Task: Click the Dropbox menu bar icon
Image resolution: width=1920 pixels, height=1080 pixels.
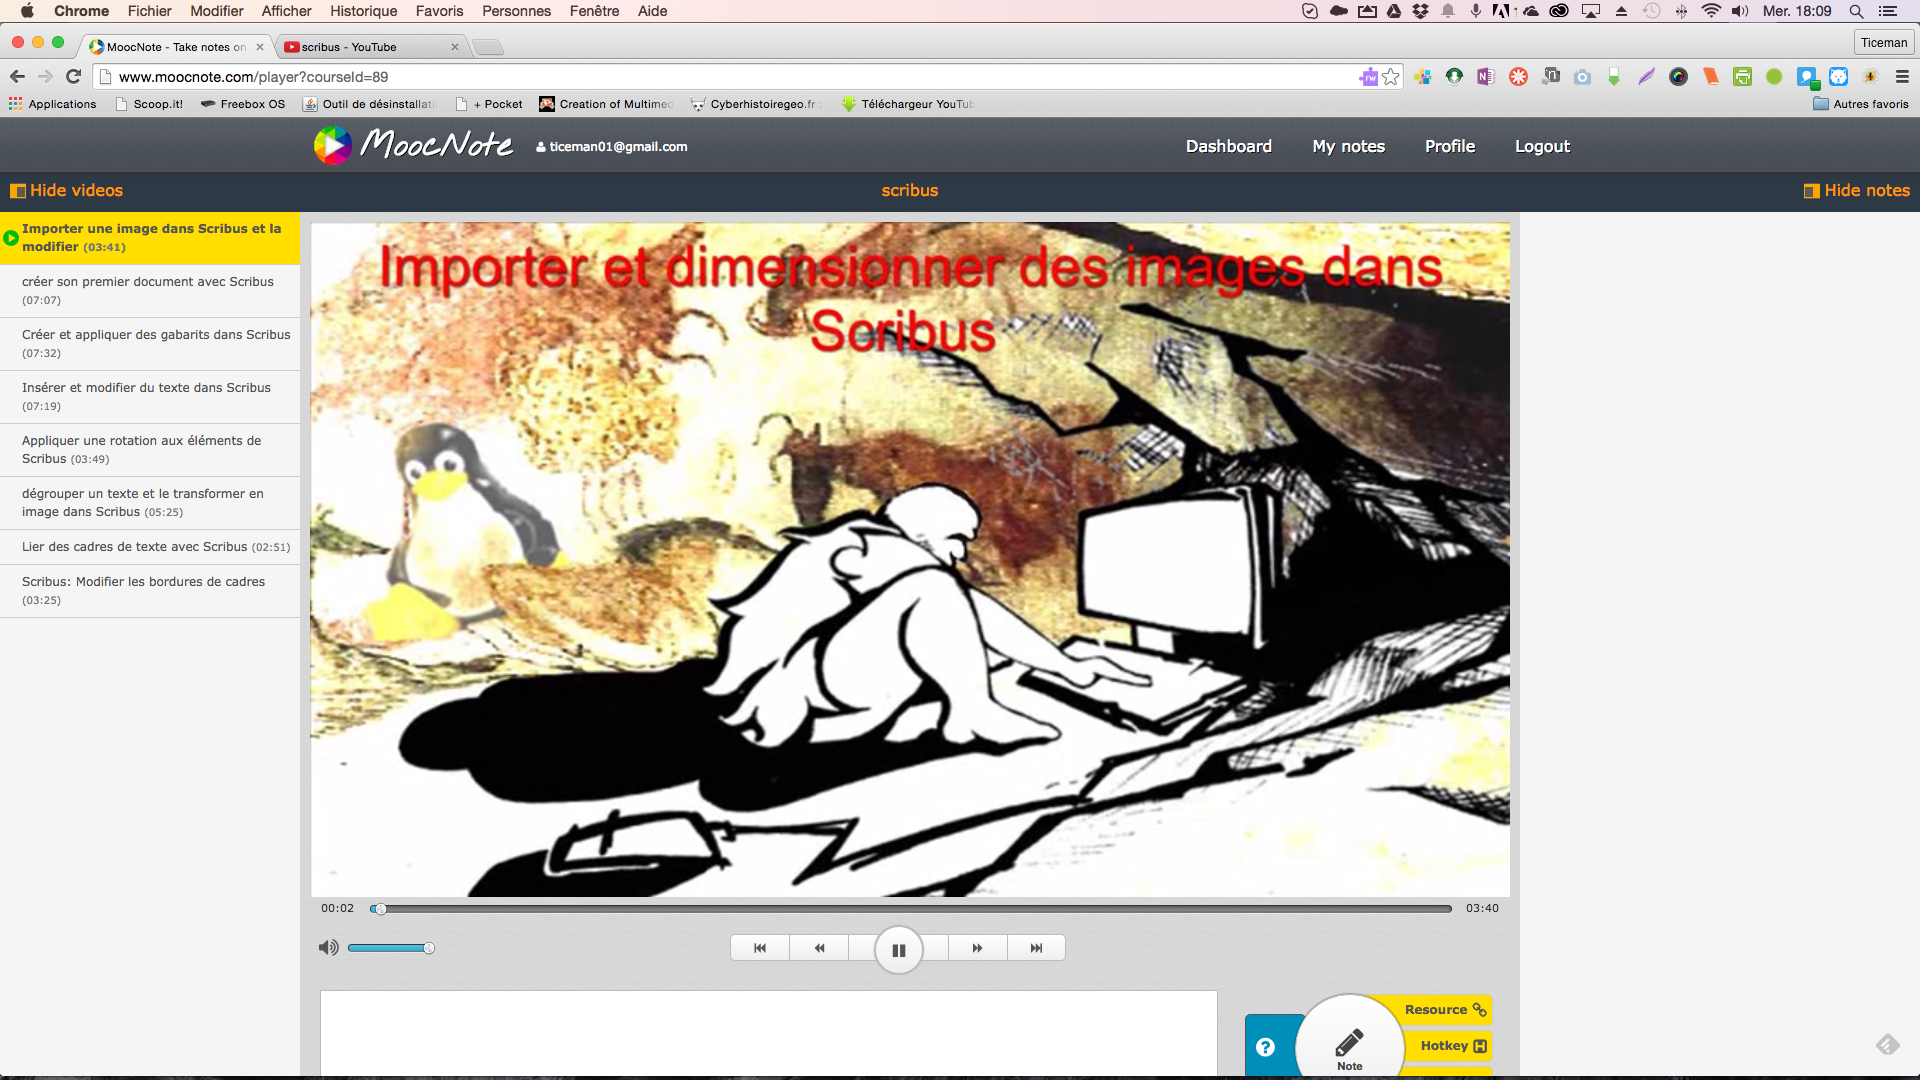Action: click(x=1420, y=11)
